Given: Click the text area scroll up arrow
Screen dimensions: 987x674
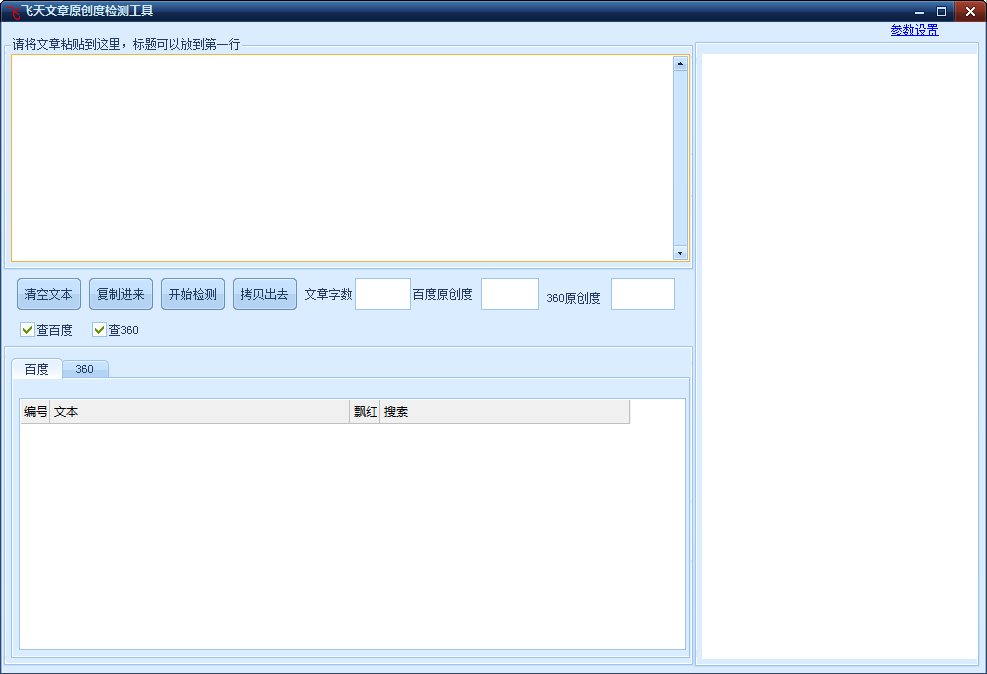Looking at the screenshot, I should [x=680, y=64].
